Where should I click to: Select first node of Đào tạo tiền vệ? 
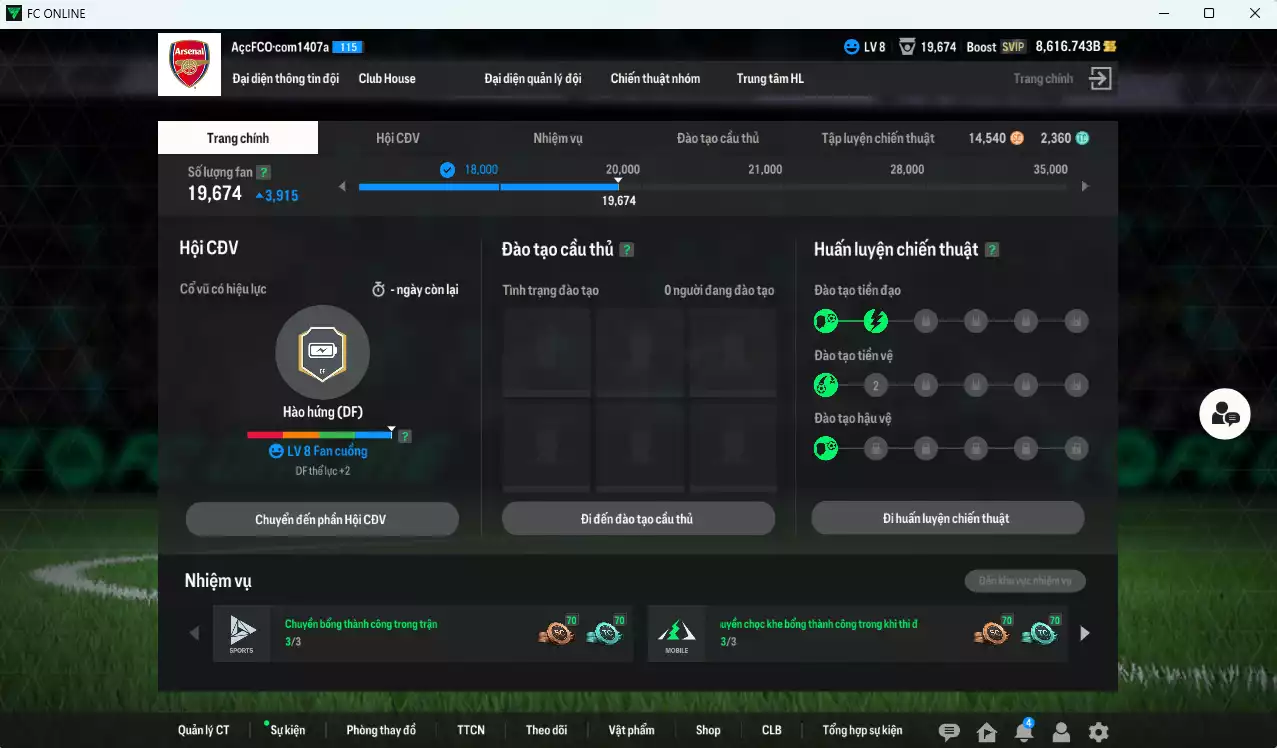coord(826,385)
